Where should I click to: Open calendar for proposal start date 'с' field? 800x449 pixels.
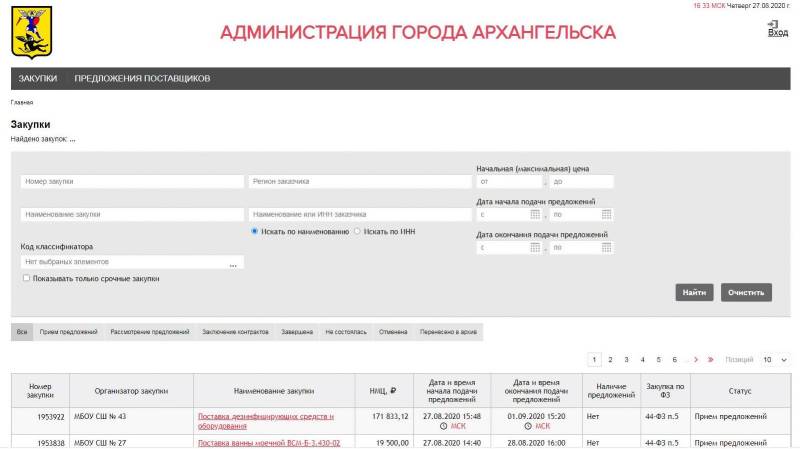point(535,214)
